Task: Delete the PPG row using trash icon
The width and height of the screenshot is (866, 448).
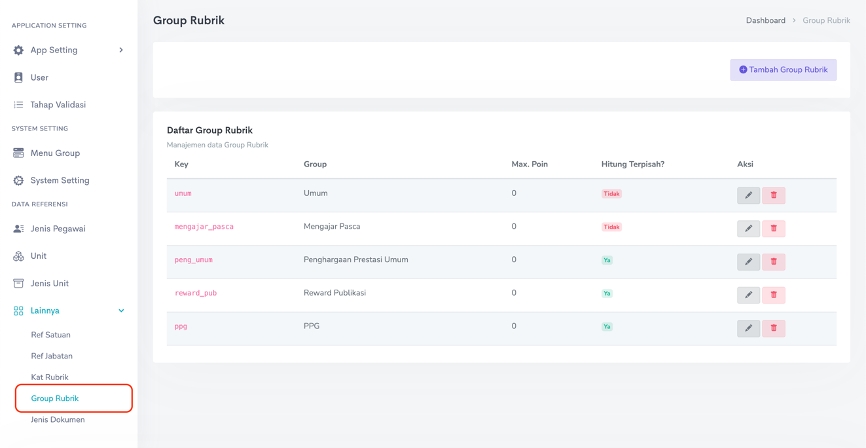Action: click(x=773, y=328)
